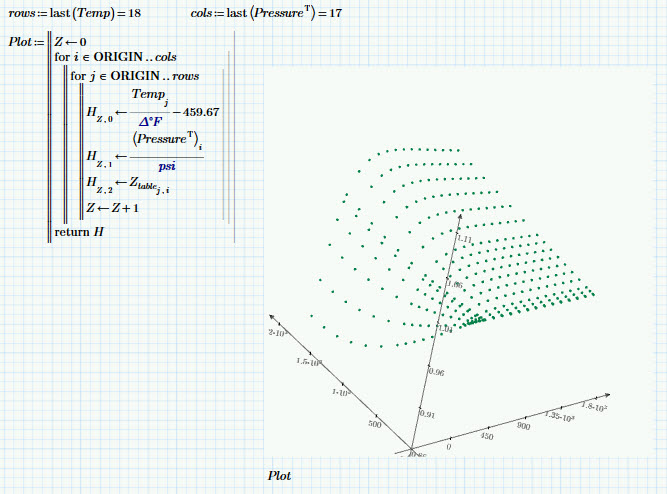Click the 'for j ∈ ORIGIN..rows' loop line
The image size is (667, 494).
click(135, 76)
